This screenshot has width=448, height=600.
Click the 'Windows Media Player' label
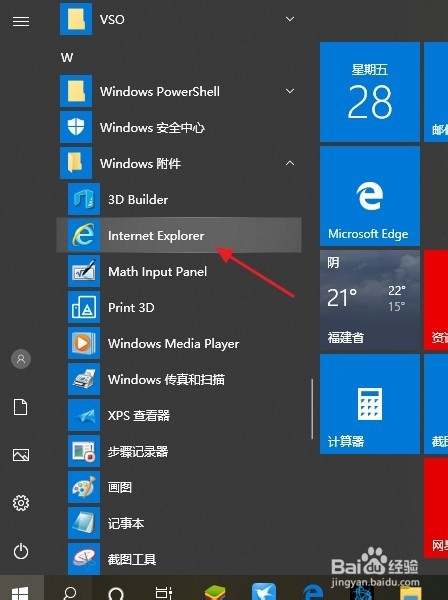click(174, 343)
